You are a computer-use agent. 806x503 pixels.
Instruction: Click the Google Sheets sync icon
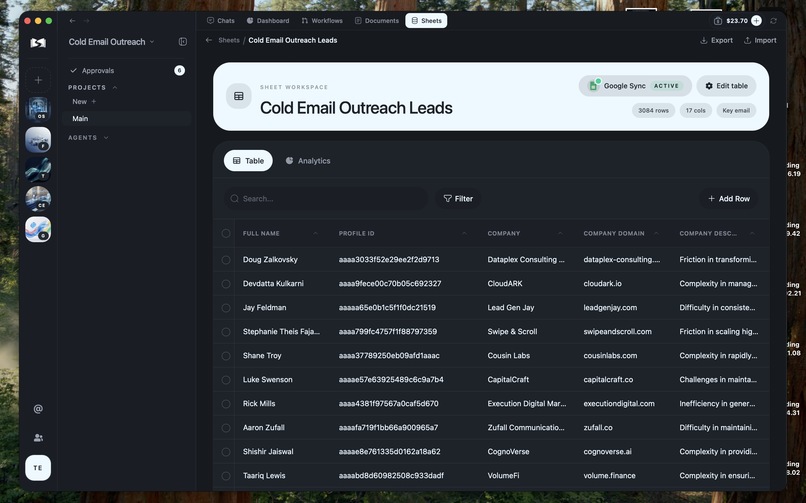[x=594, y=86]
